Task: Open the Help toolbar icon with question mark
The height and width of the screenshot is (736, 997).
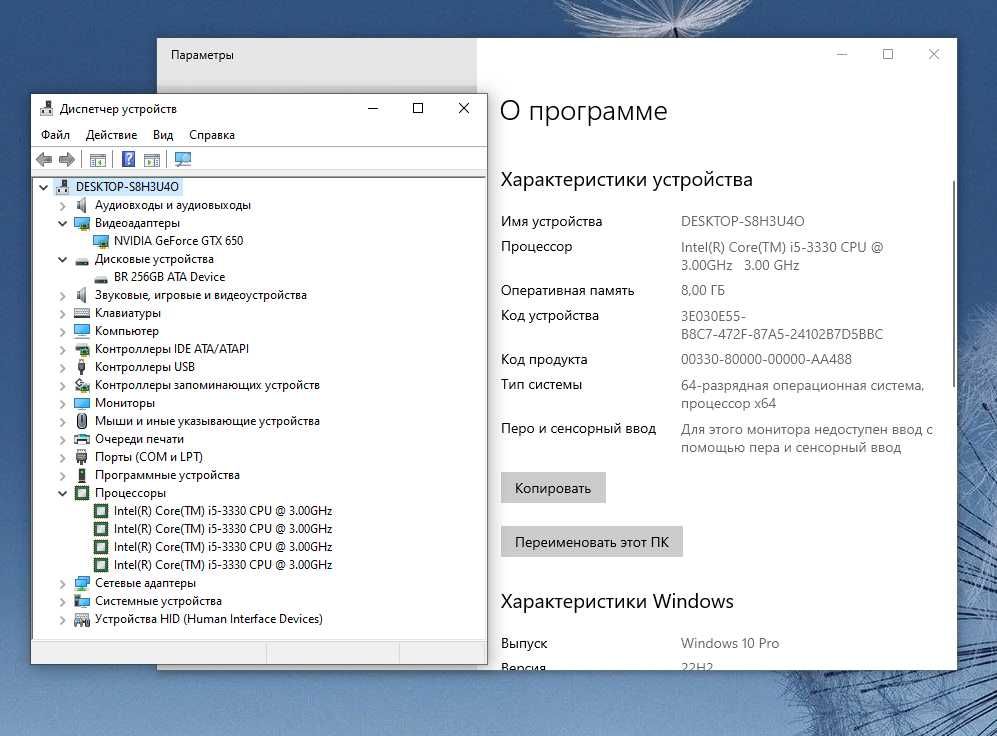Action: coord(128,160)
